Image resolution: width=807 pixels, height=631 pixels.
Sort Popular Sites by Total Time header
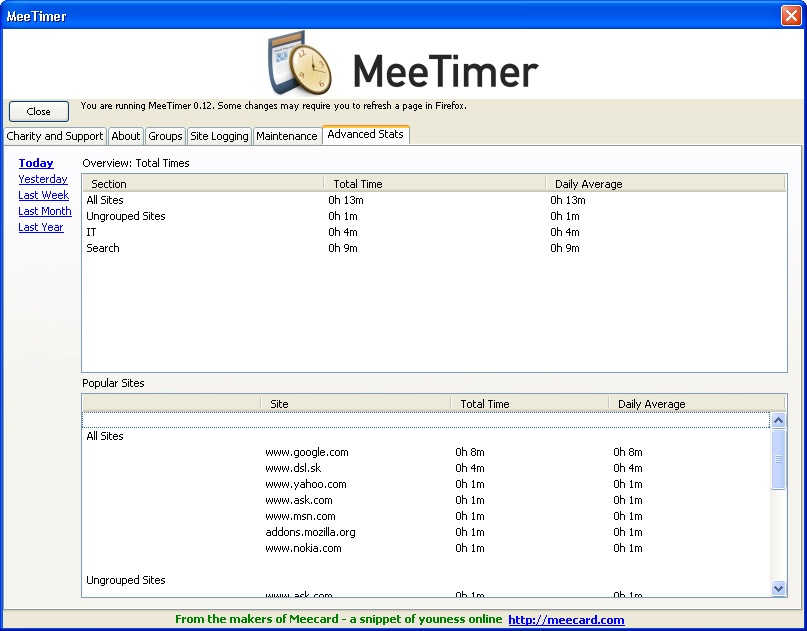[530, 404]
